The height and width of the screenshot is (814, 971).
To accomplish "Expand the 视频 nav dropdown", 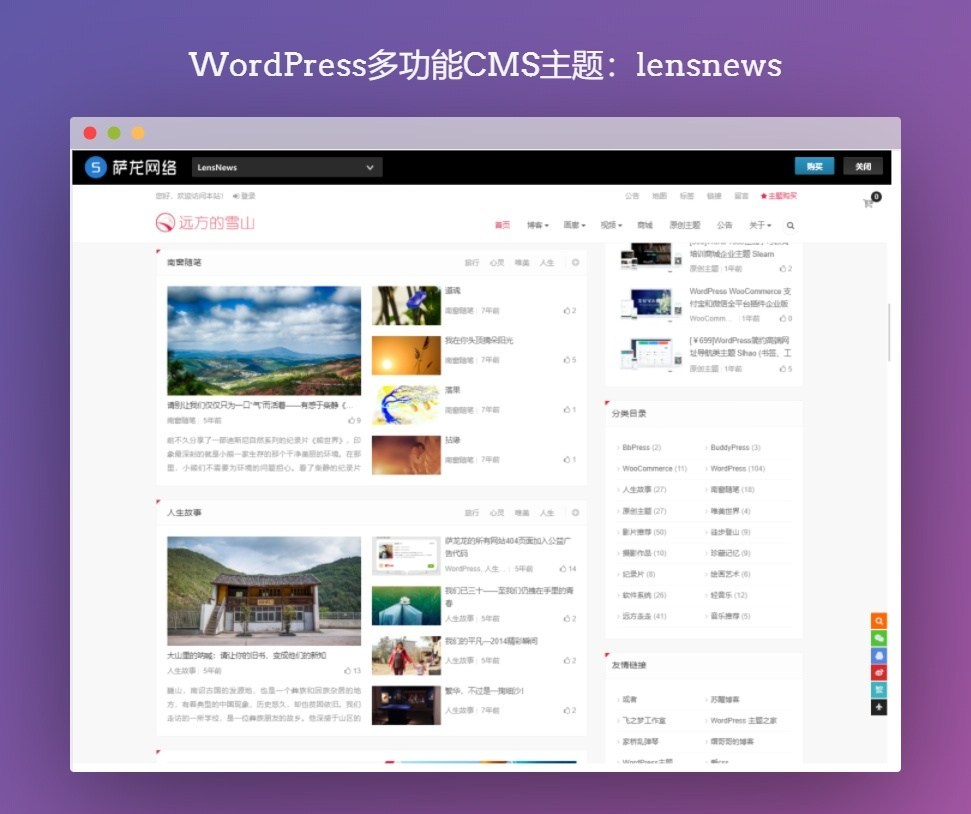I will pos(611,225).
